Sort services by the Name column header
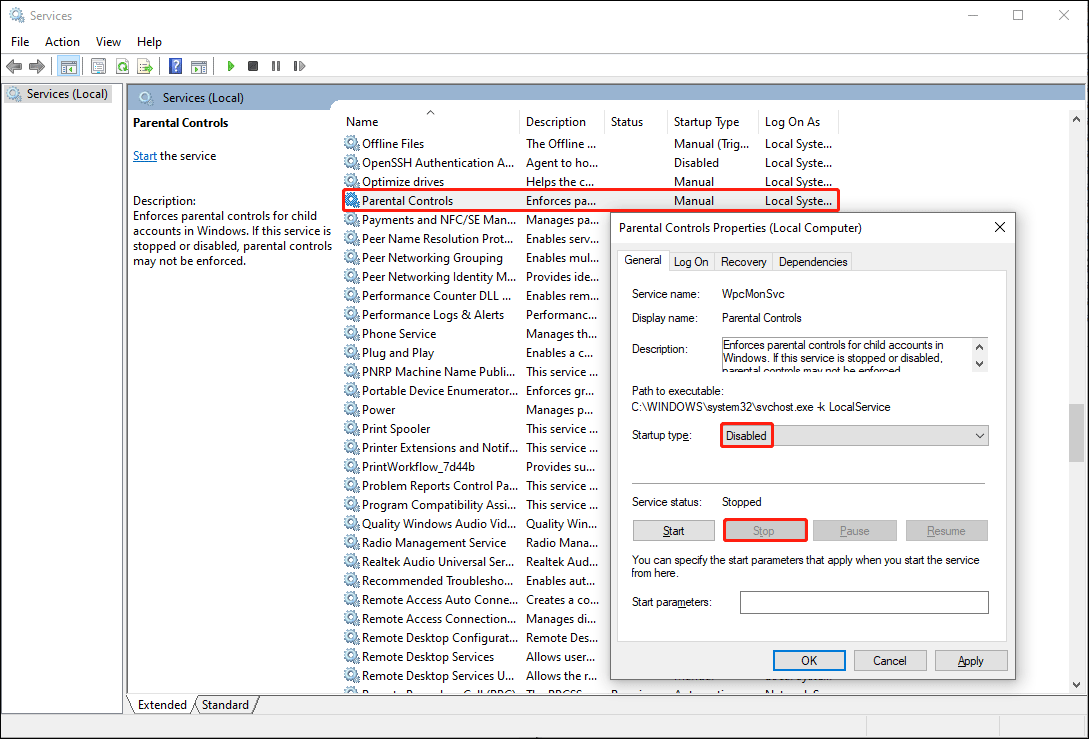 coord(431,122)
